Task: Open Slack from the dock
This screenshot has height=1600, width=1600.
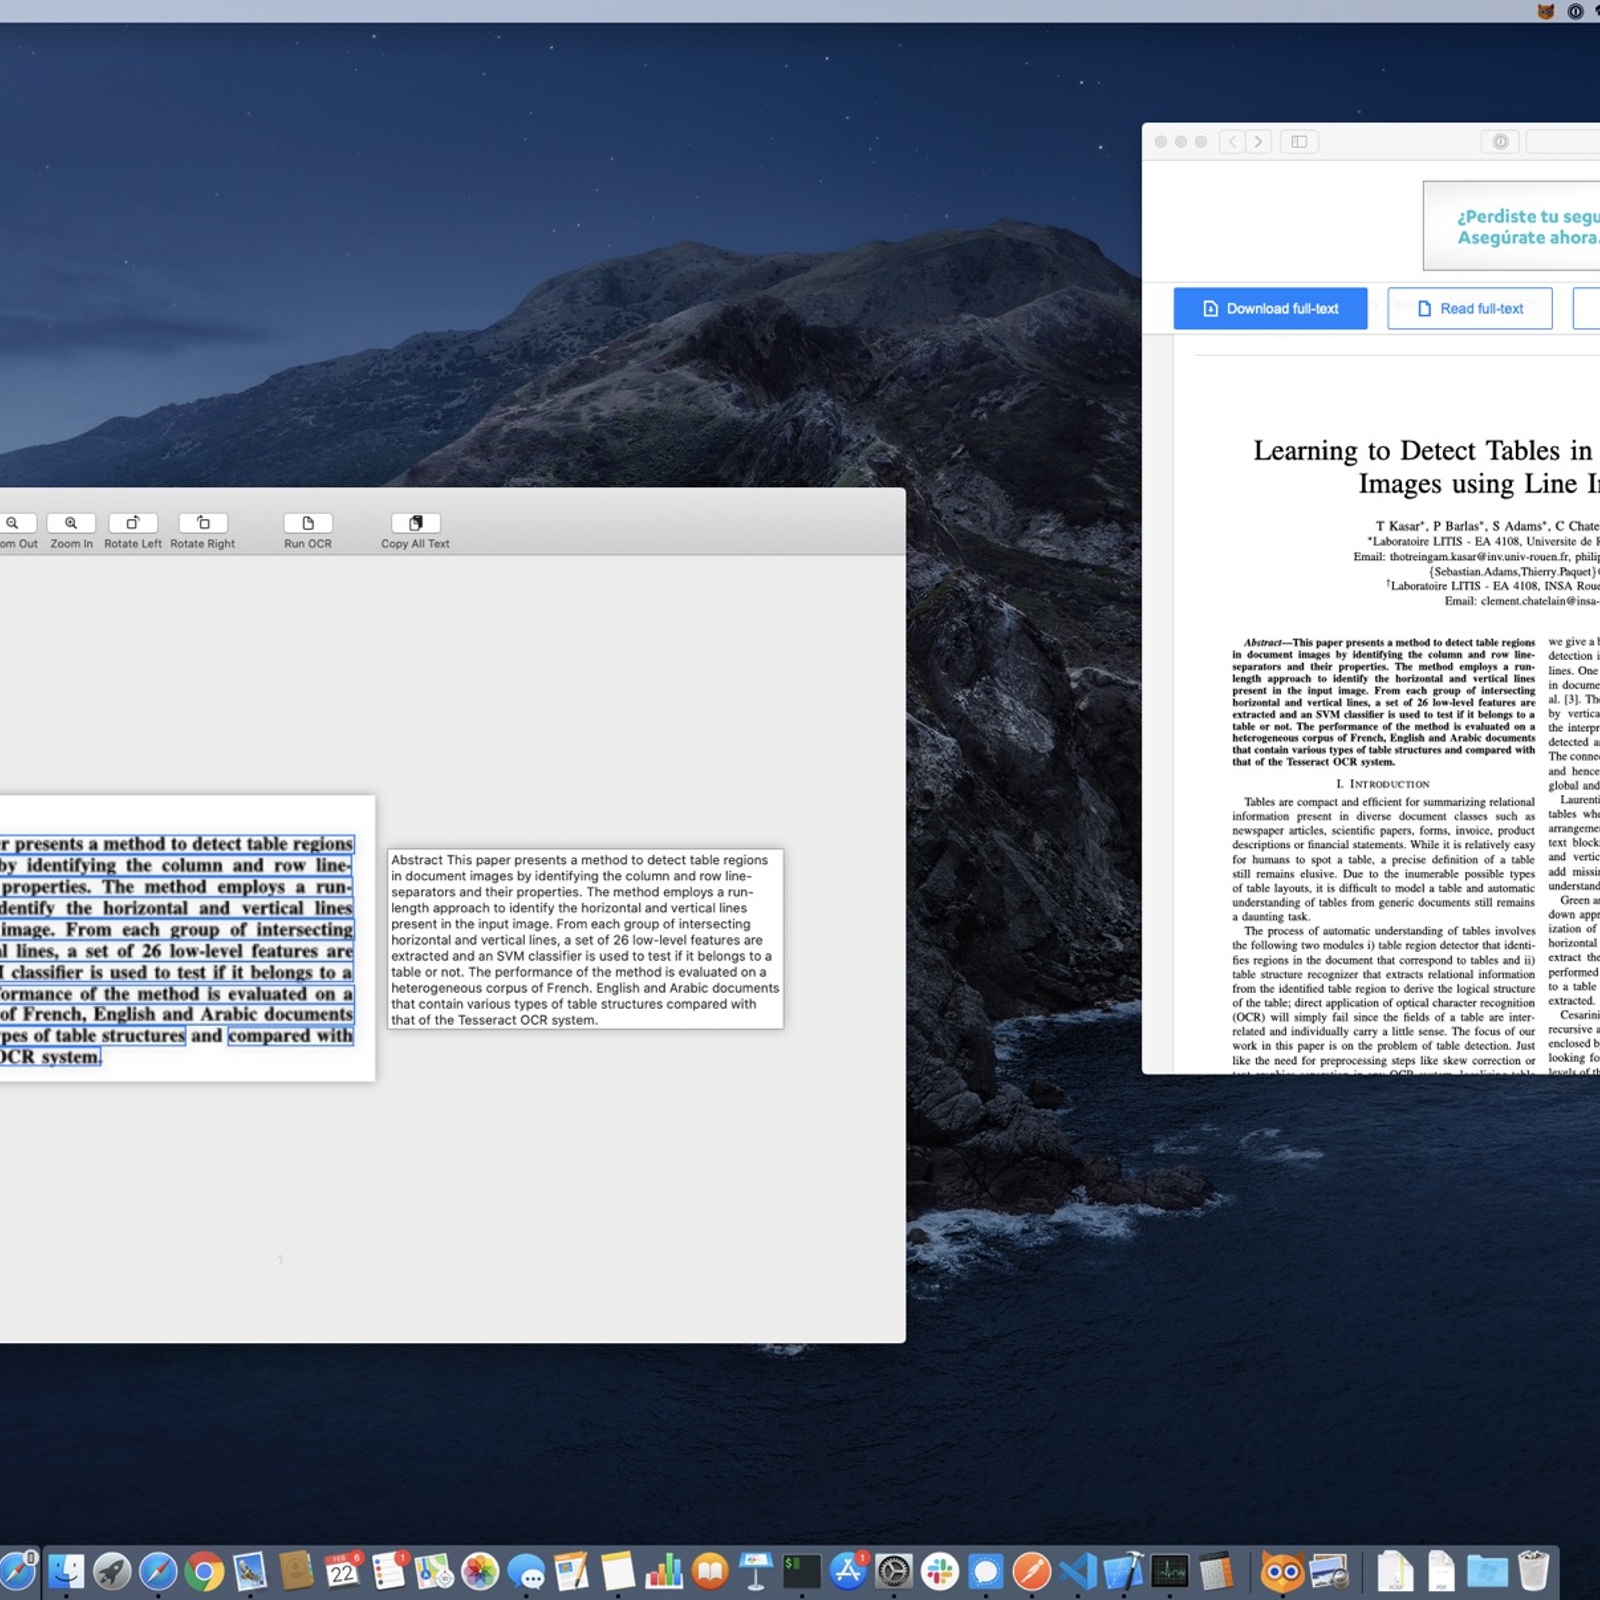Action: (x=940, y=1573)
